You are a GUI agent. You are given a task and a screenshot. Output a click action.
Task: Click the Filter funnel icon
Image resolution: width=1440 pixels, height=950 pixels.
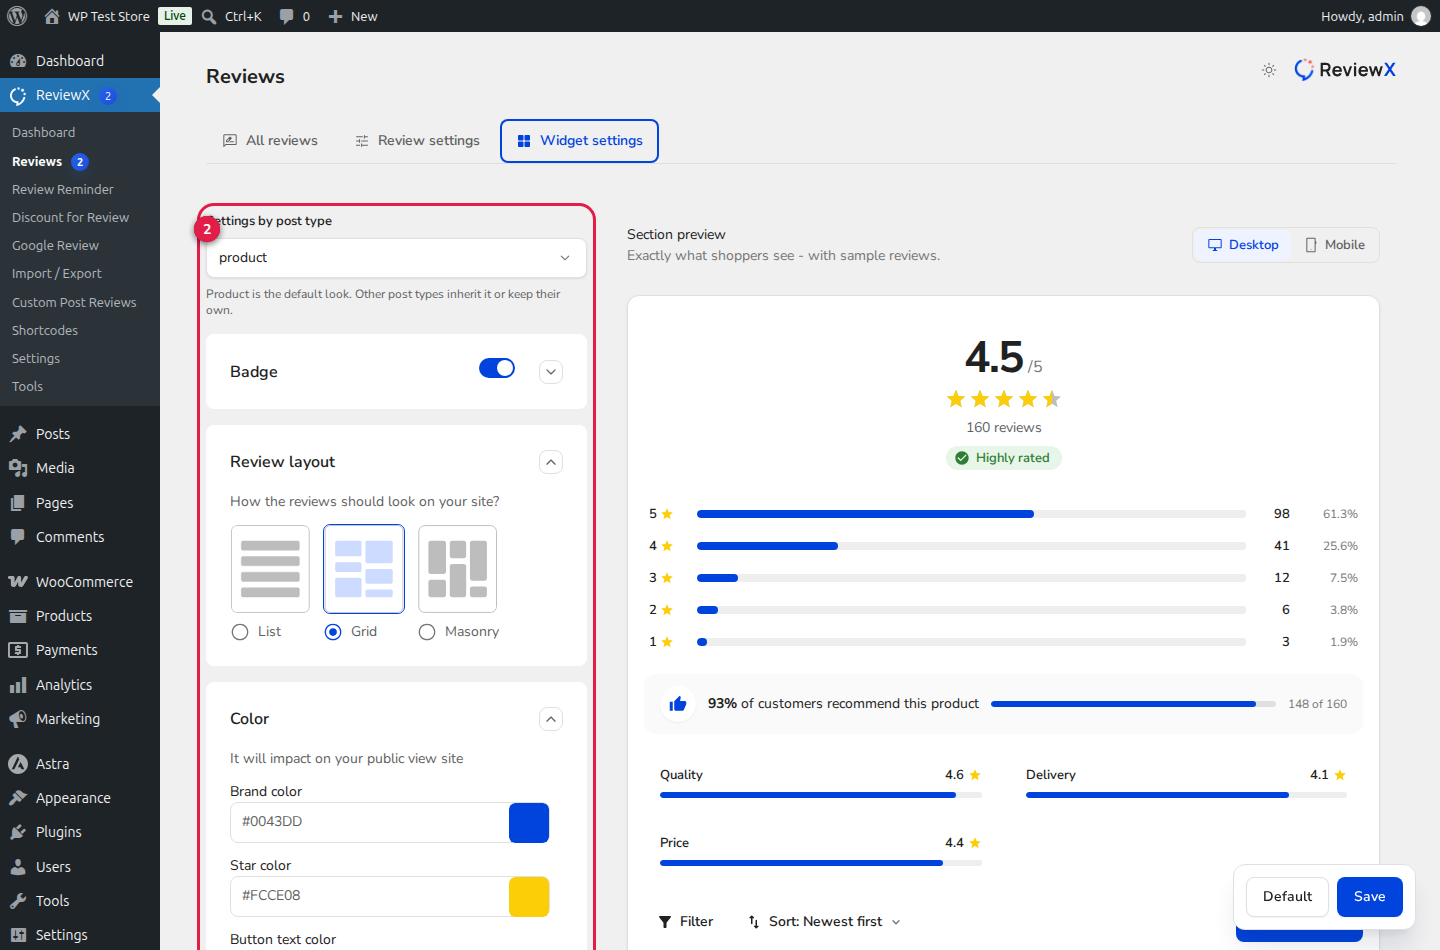point(665,922)
